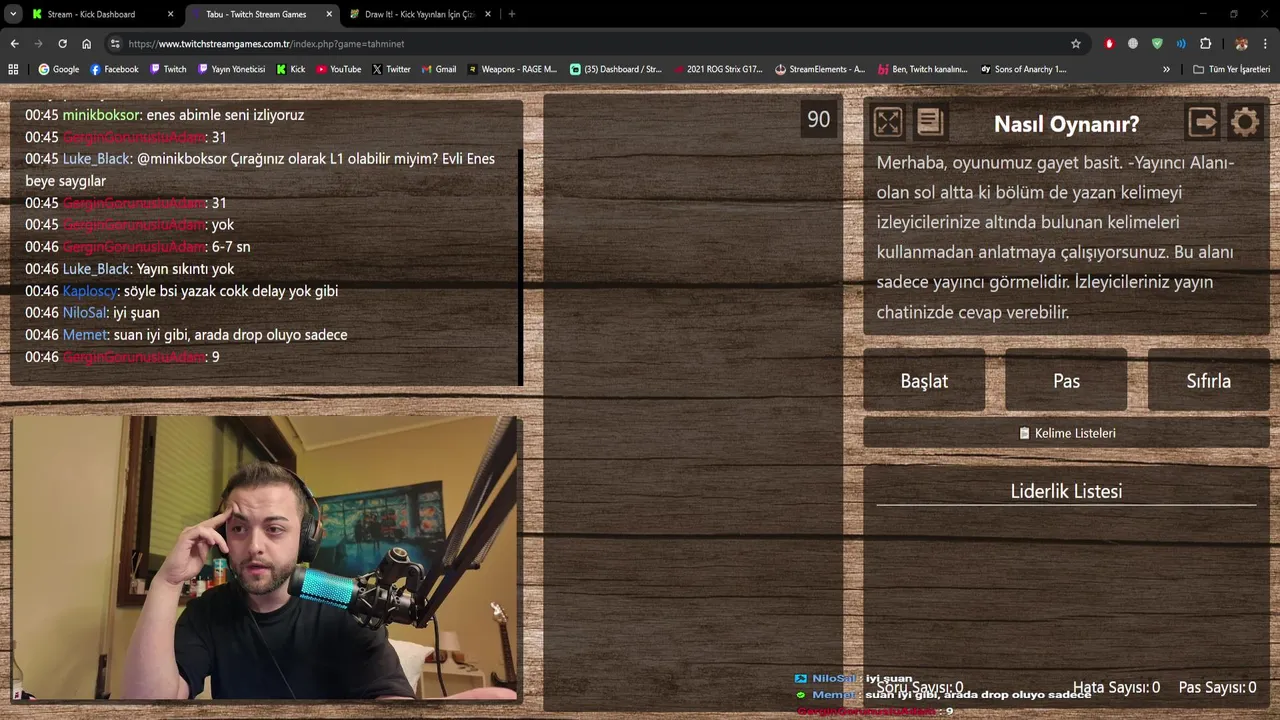Open the Sons of Anarchy bookmark

(x=1023, y=69)
